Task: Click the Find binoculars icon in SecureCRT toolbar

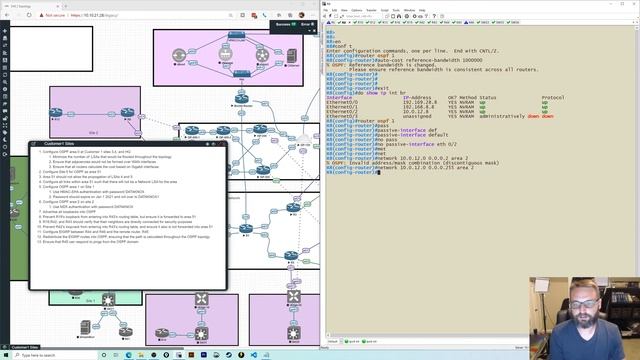Action: 399,16
